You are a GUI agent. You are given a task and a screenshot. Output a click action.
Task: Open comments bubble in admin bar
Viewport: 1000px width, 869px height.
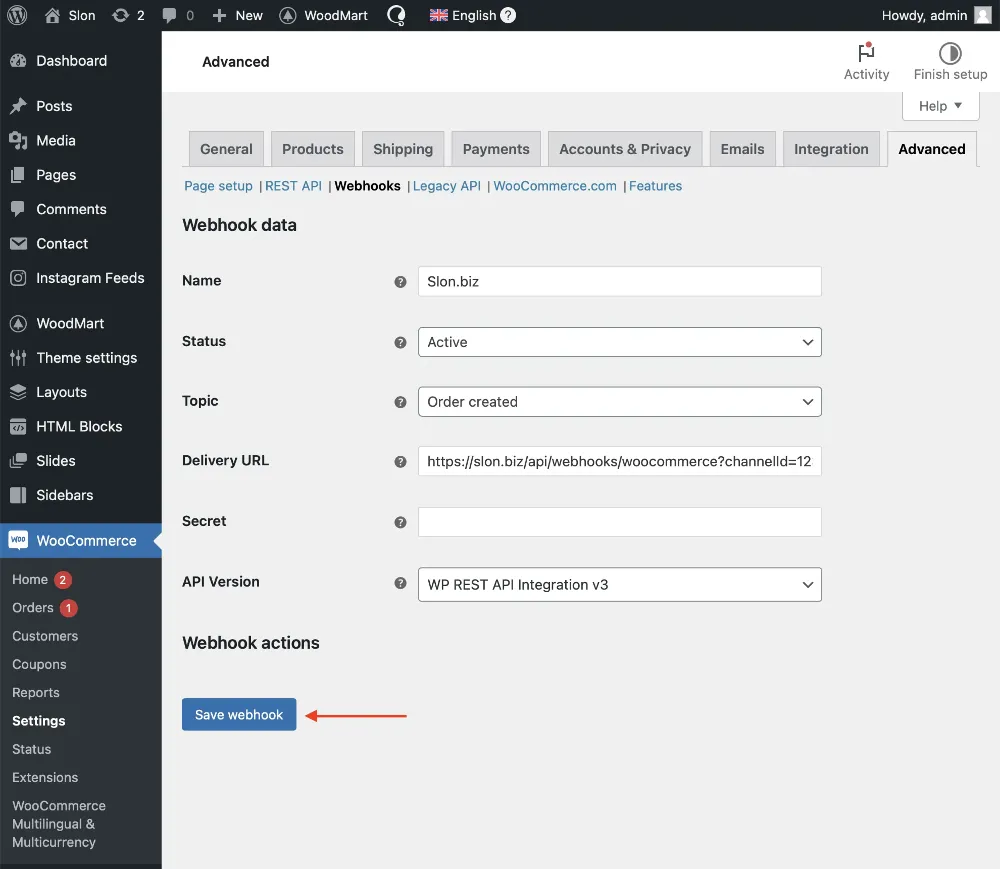[x=170, y=15]
